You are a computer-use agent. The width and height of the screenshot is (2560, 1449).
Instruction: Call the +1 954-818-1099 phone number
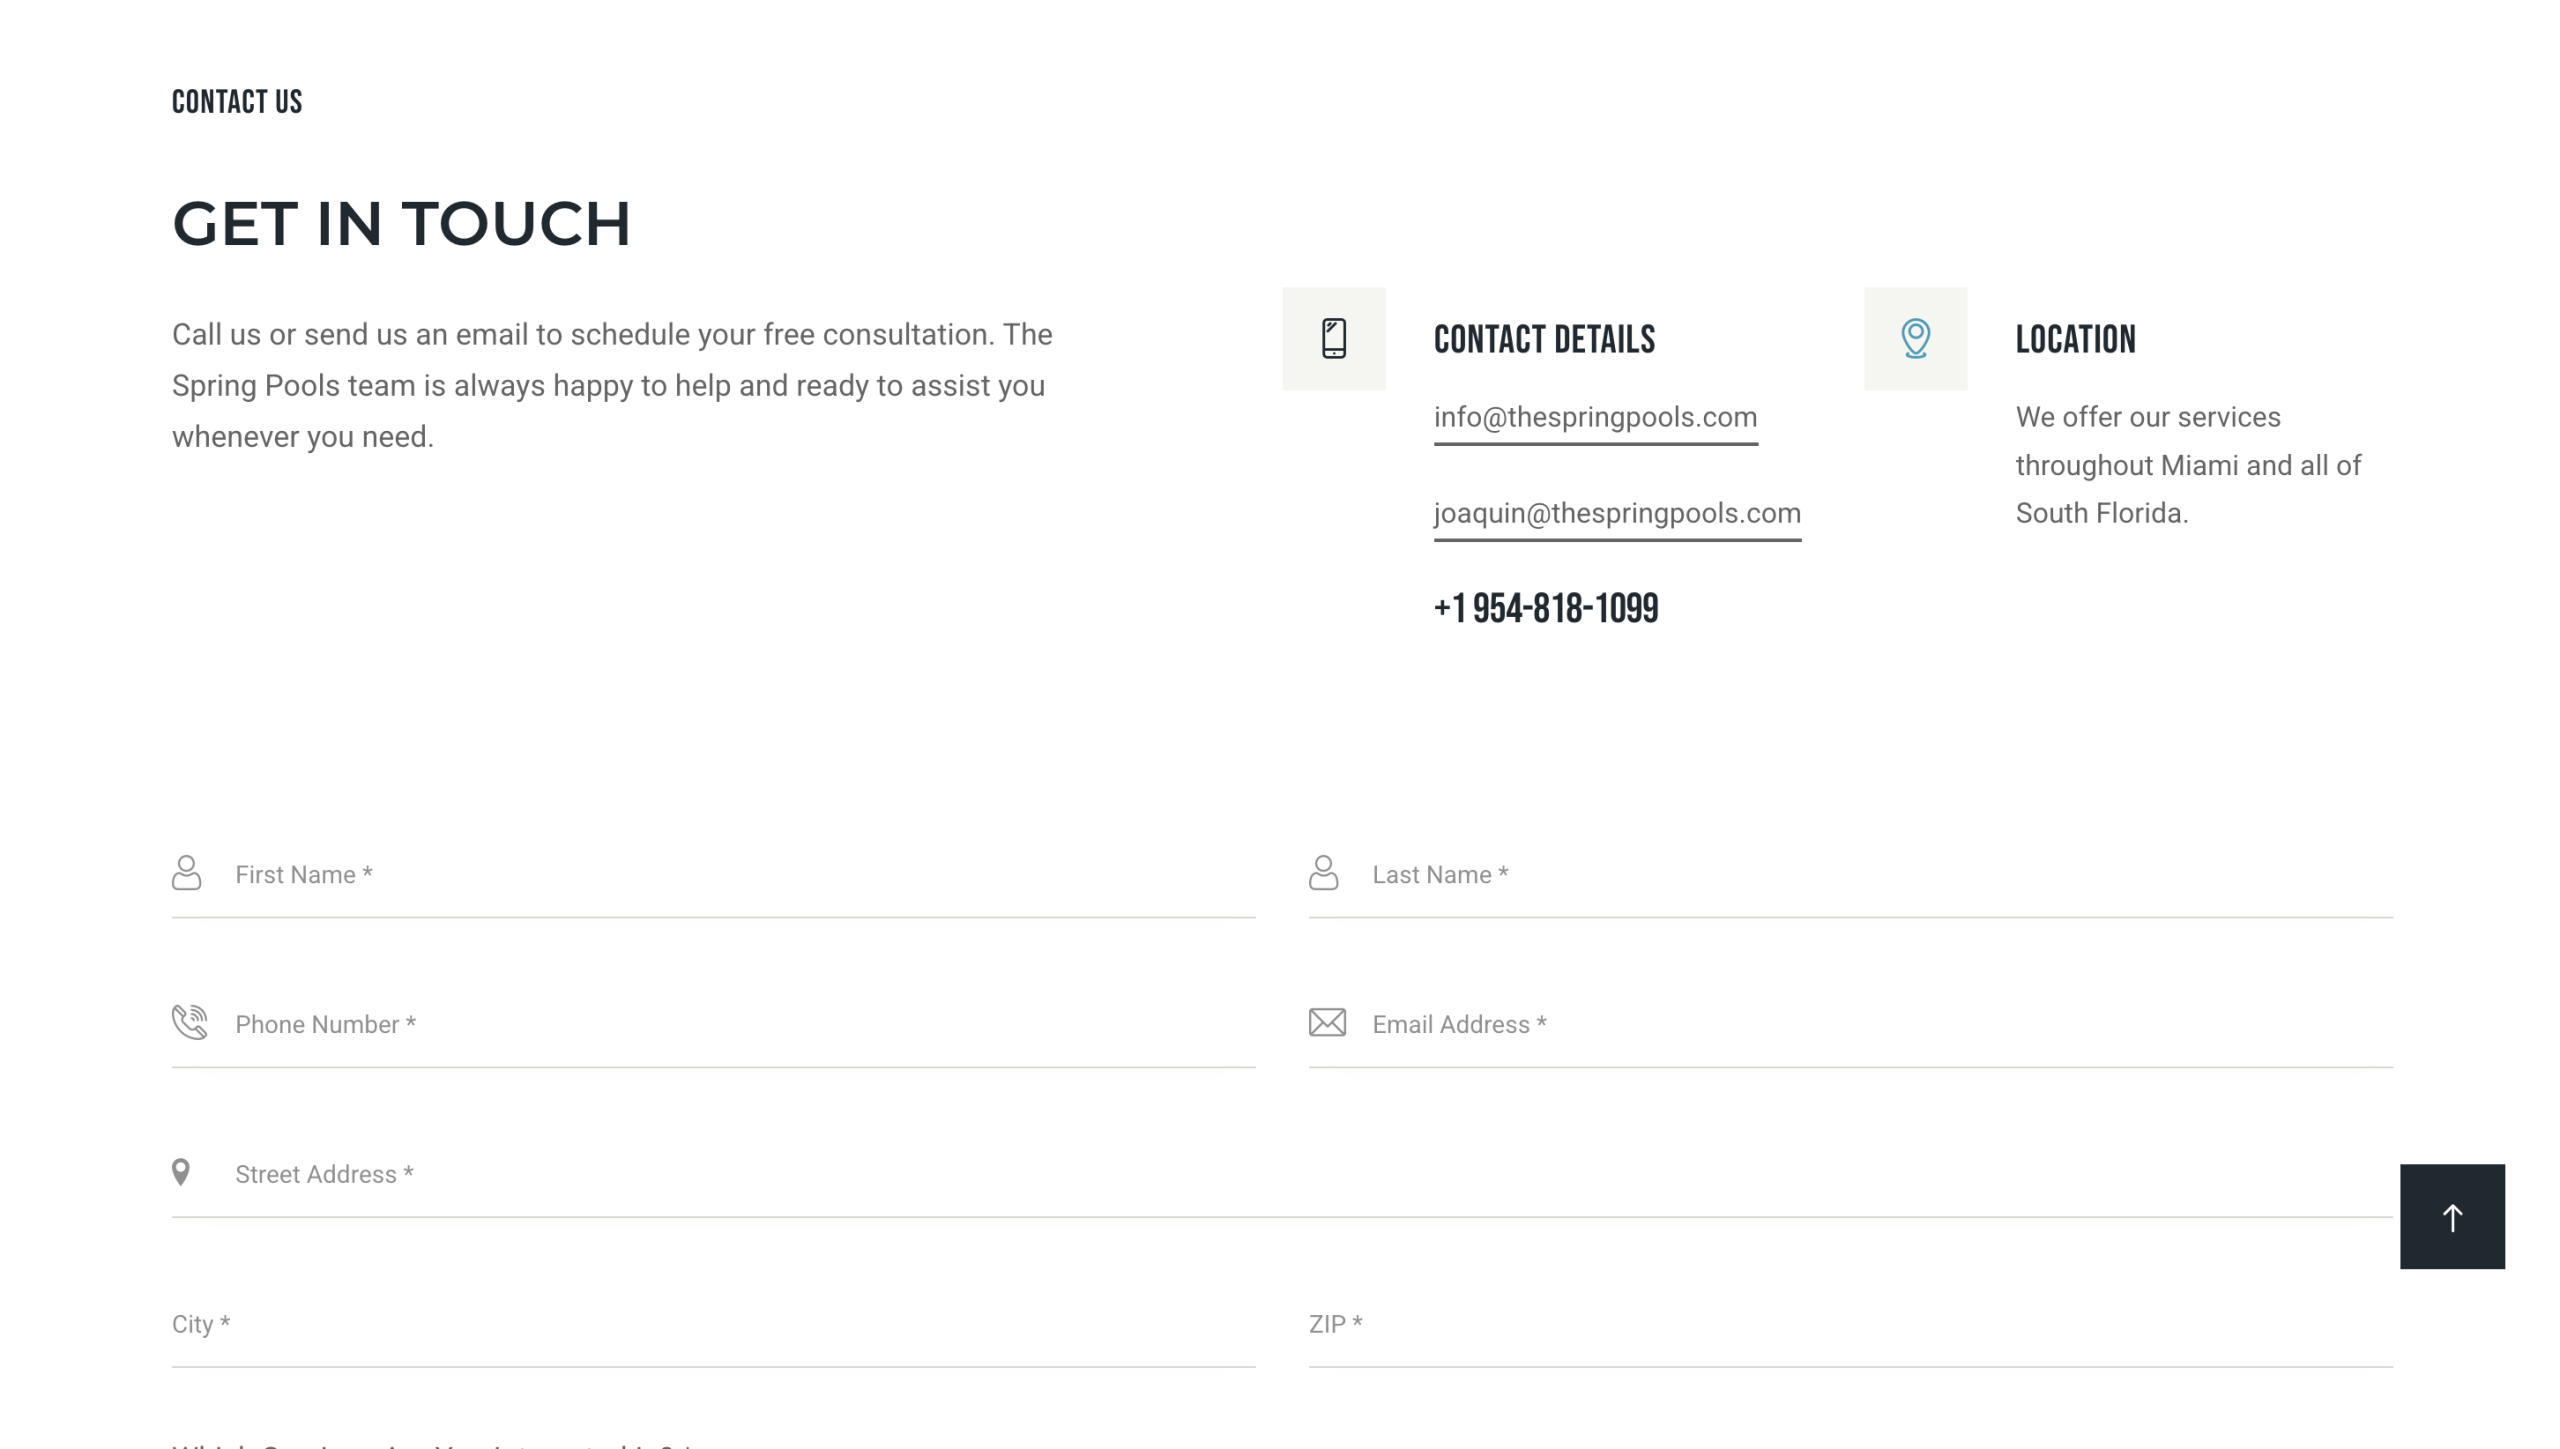1546,608
